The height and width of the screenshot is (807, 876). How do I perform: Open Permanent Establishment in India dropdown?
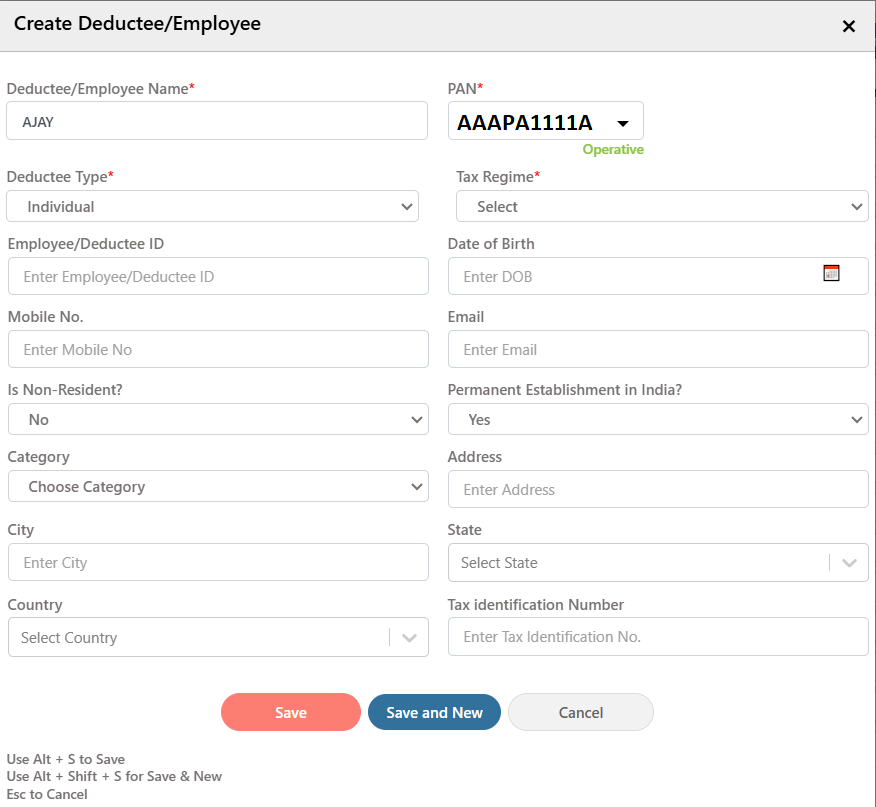658,419
